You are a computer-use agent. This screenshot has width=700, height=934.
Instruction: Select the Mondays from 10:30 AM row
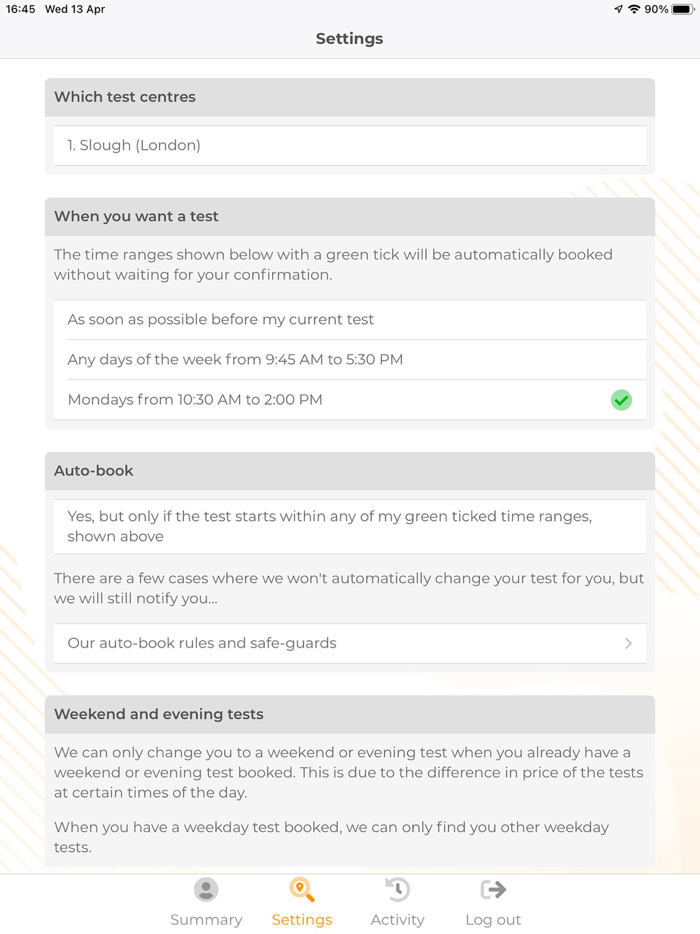(x=300, y=399)
